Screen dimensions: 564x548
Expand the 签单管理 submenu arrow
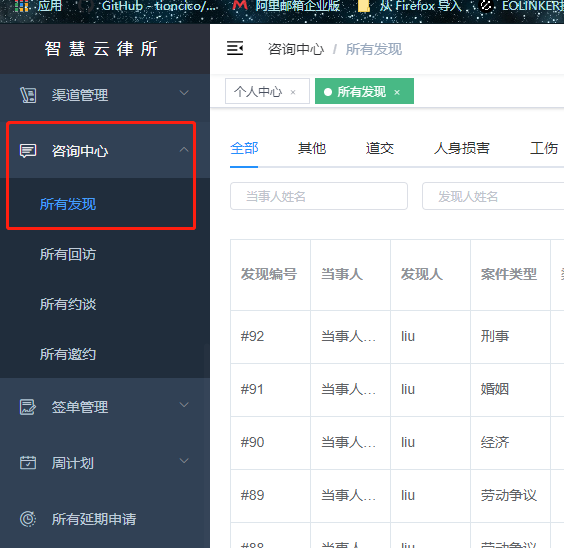point(184,405)
